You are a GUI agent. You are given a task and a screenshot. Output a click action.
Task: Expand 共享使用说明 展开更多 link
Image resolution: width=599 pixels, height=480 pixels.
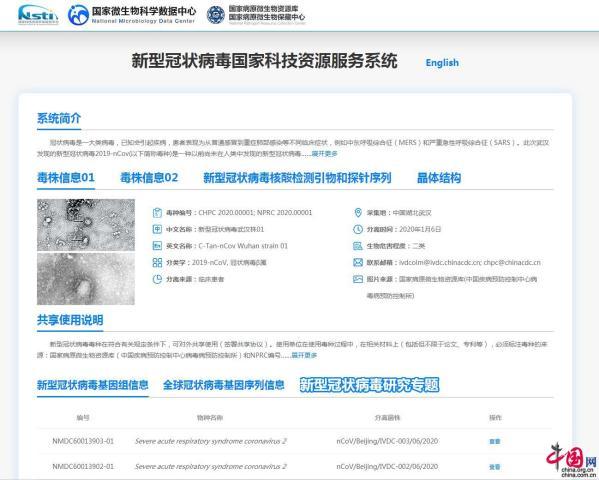(304, 355)
